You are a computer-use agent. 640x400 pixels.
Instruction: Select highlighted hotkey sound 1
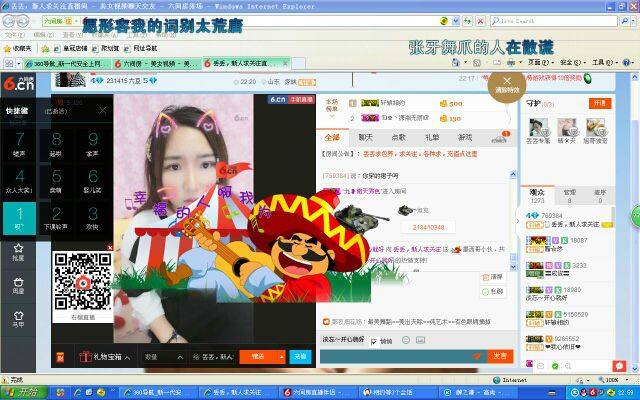[x=19, y=218]
